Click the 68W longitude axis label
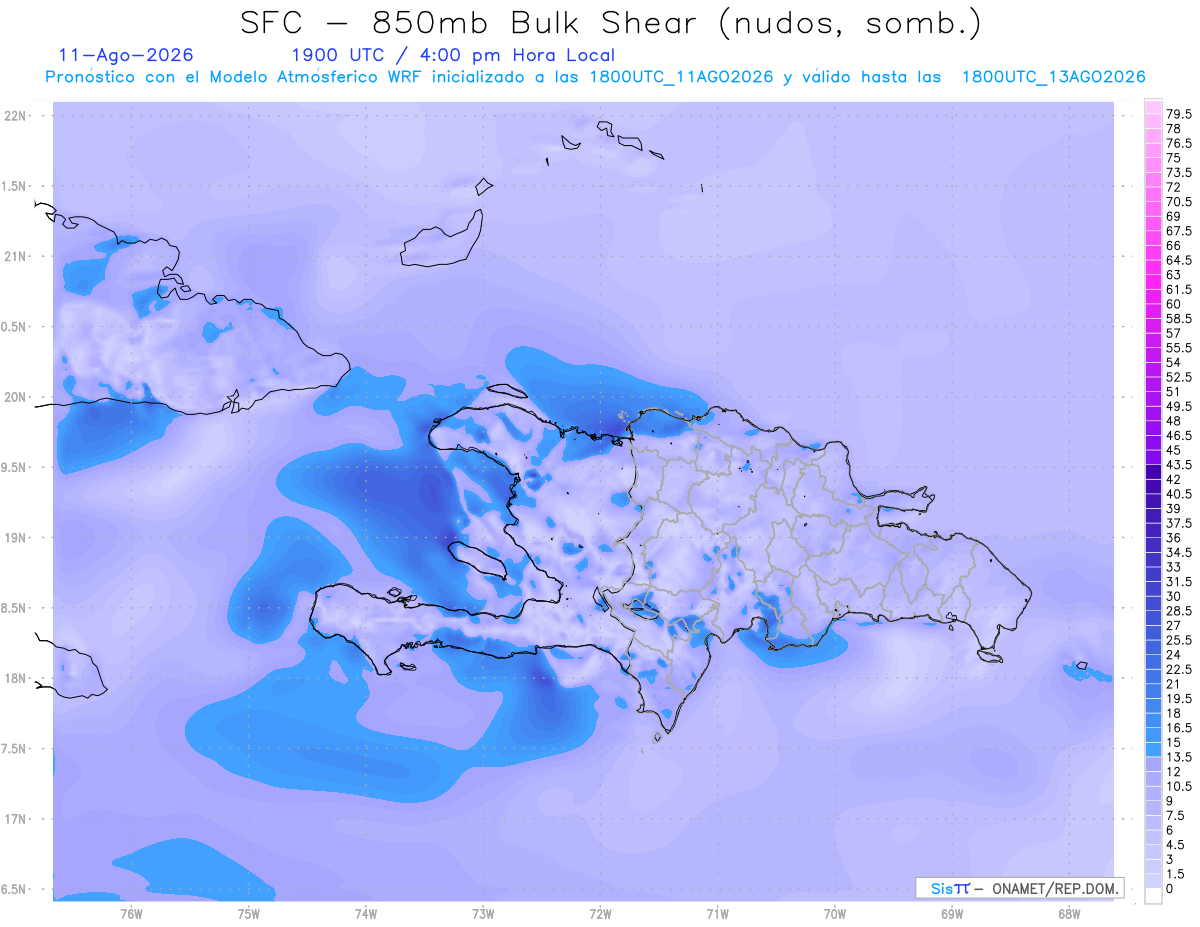This screenshot has height=927, width=1200. 1069,914
